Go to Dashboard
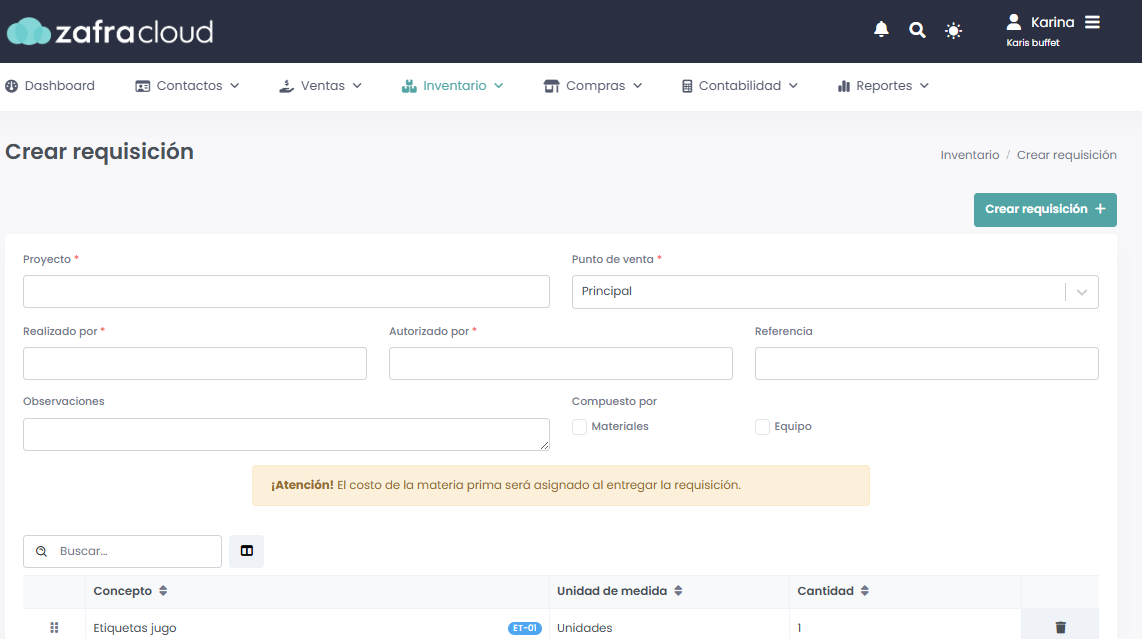1142x639 pixels. click(50, 86)
